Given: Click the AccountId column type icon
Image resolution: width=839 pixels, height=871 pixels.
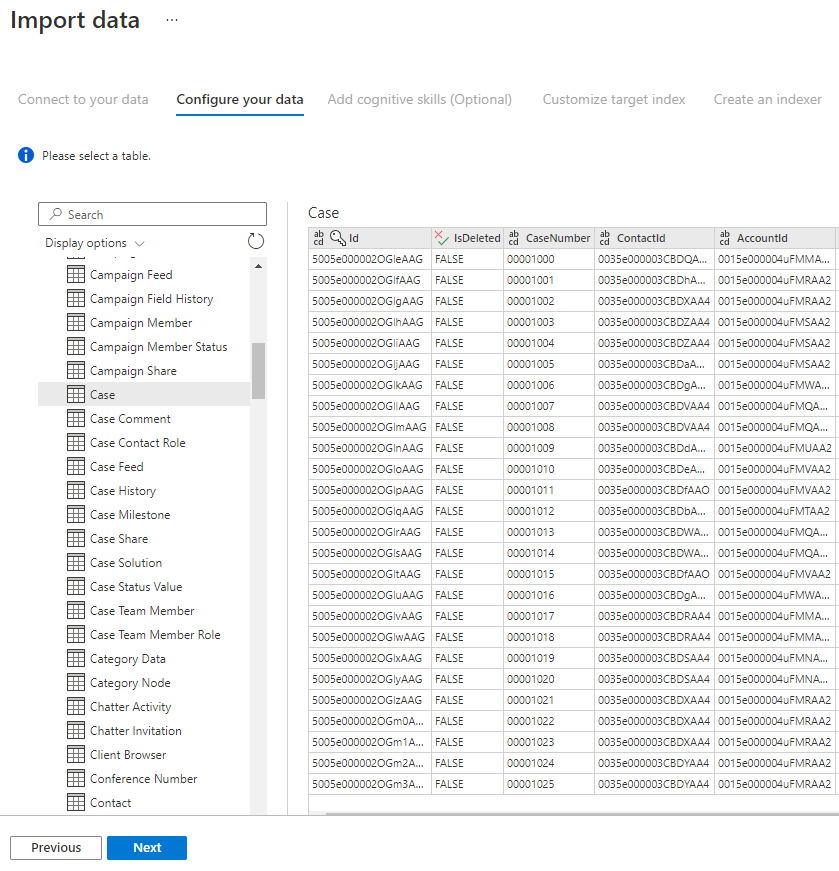Looking at the screenshot, I should (725, 238).
